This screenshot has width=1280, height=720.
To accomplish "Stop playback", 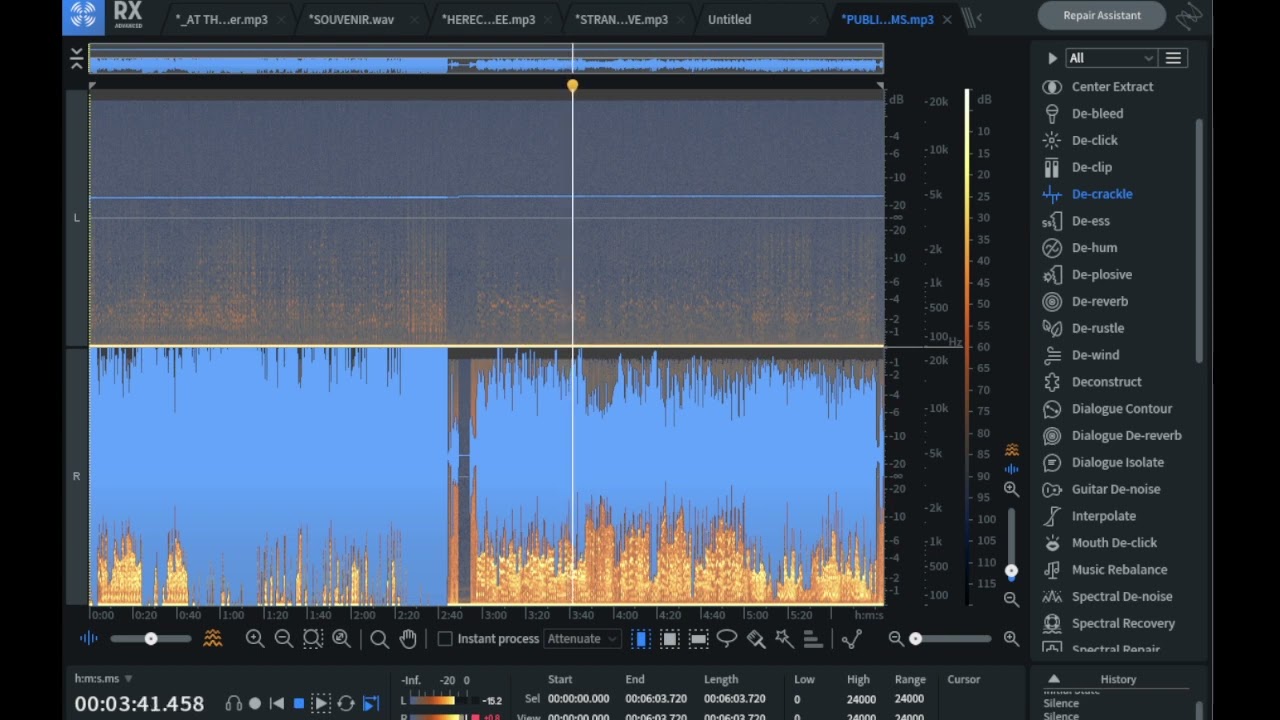I will tap(298, 704).
